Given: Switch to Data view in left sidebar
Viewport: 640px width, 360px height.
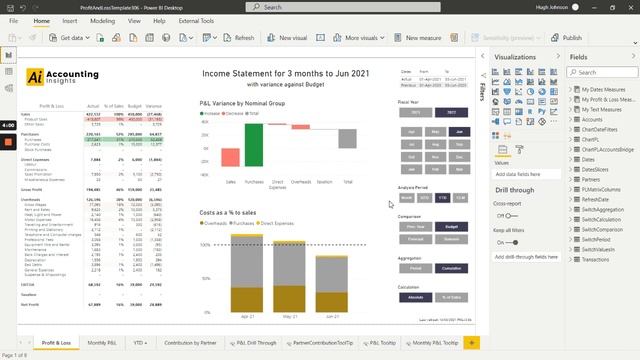Looking at the screenshot, I should (x=9, y=71).
